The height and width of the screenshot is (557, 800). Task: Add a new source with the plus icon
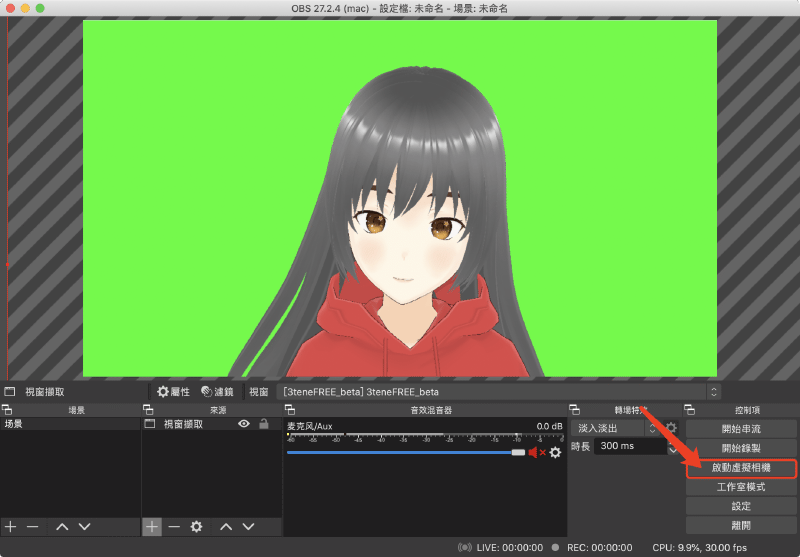(x=152, y=526)
